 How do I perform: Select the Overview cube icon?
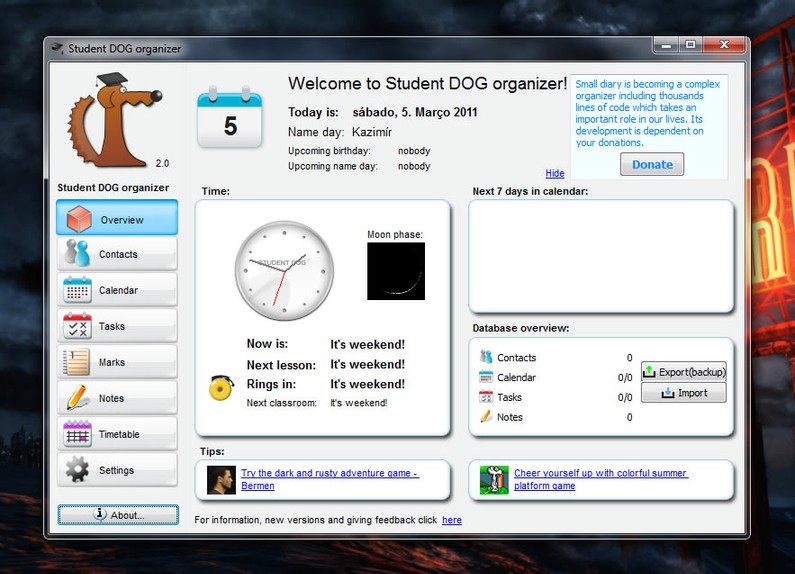point(79,219)
